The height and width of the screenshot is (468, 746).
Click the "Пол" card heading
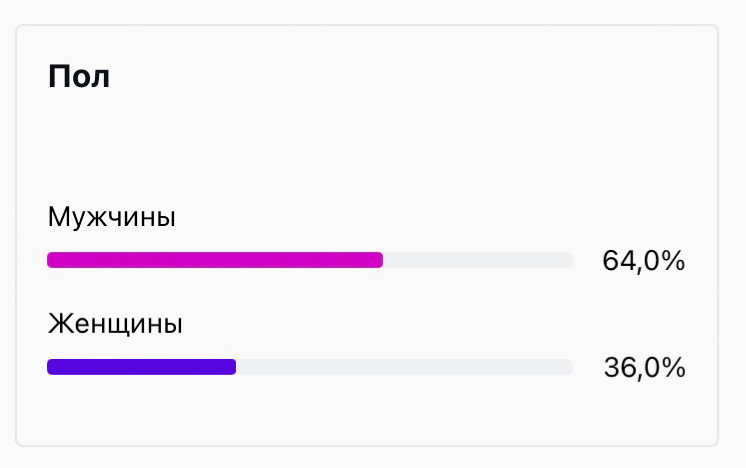click(79, 77)
